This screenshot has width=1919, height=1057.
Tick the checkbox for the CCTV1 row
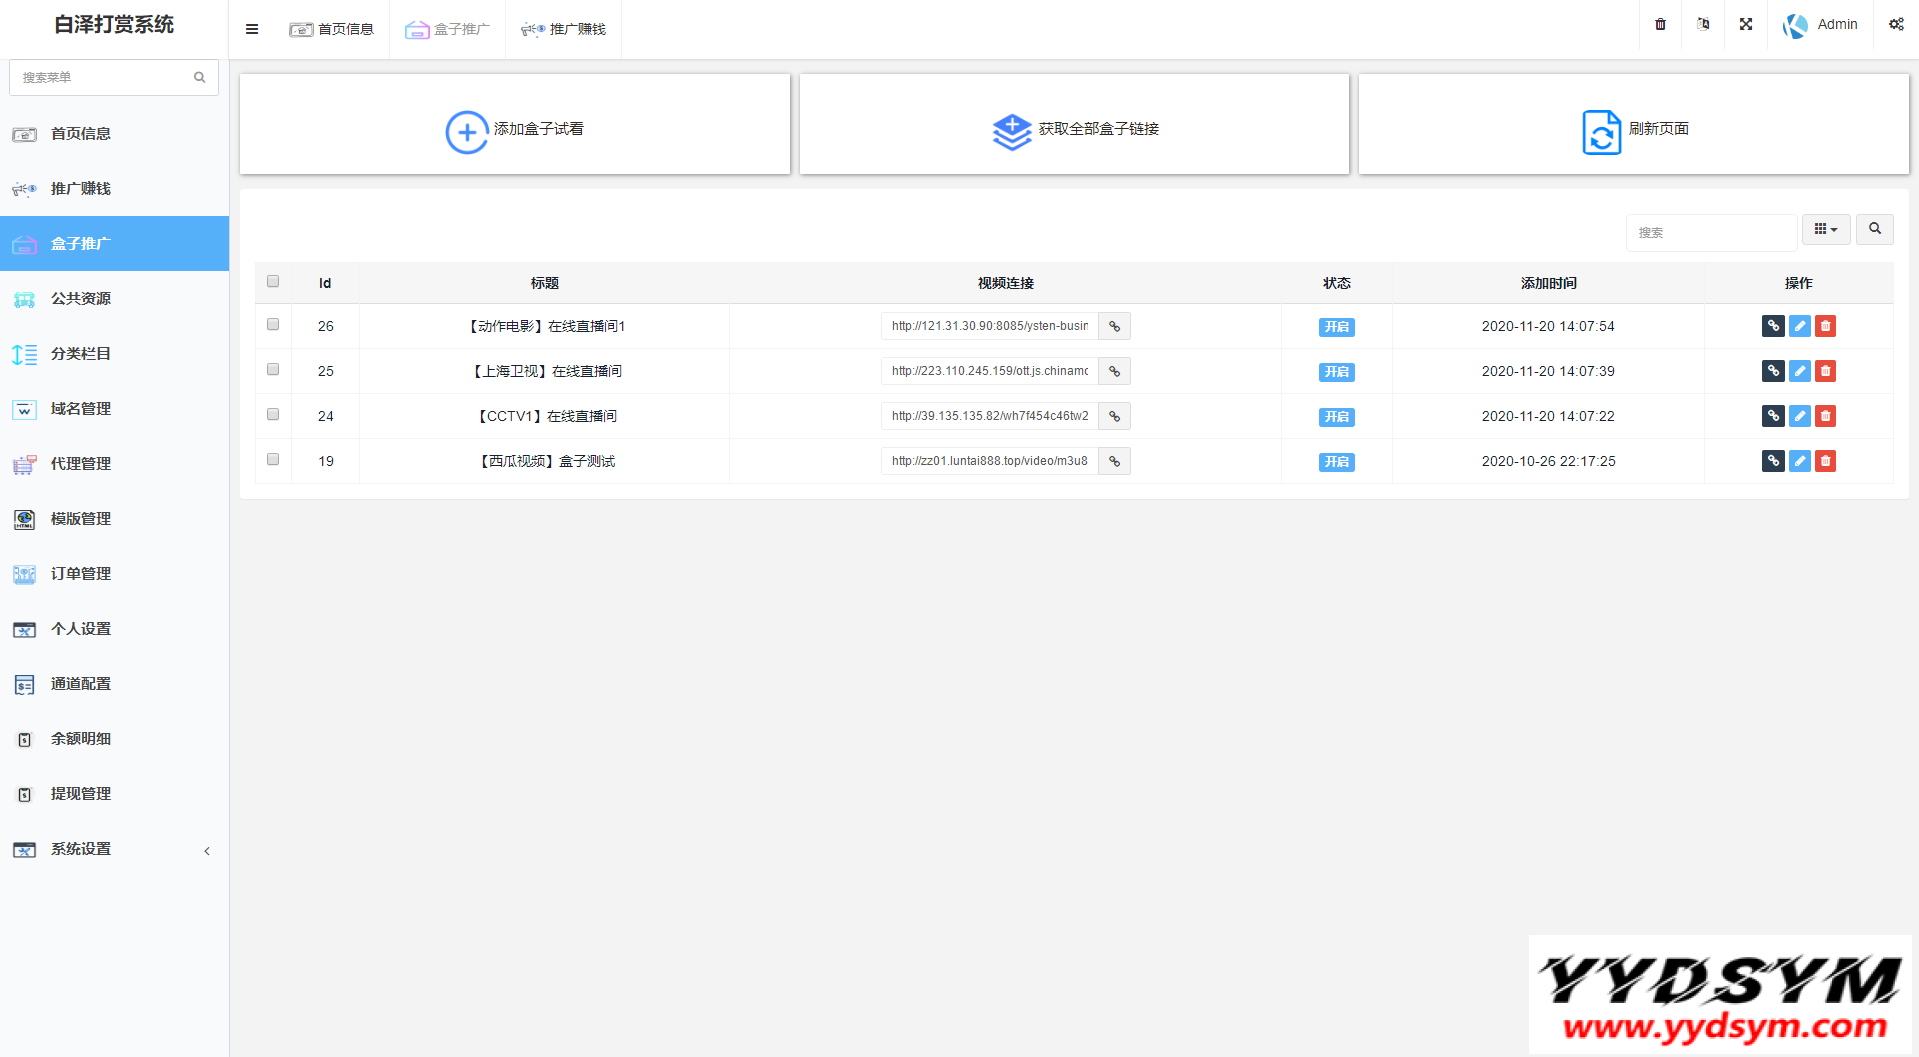[x=273, y=415]
